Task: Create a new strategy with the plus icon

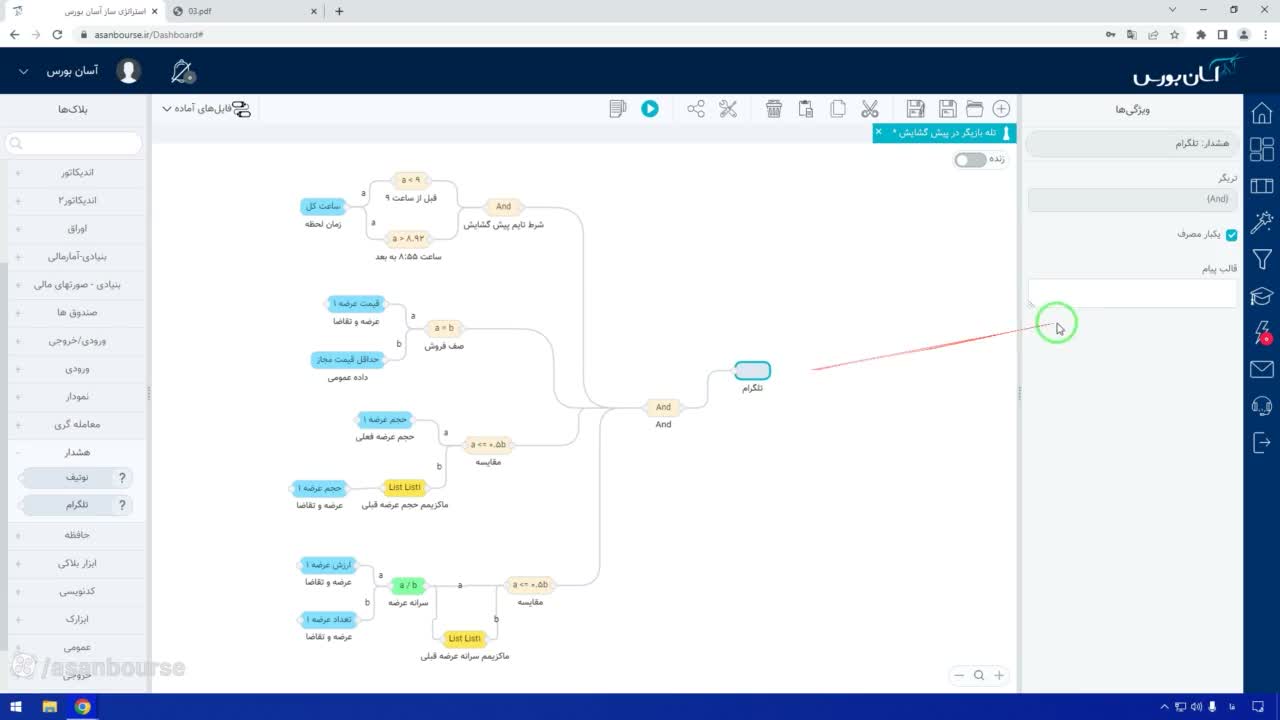Action: click(x=1001, y=109)
